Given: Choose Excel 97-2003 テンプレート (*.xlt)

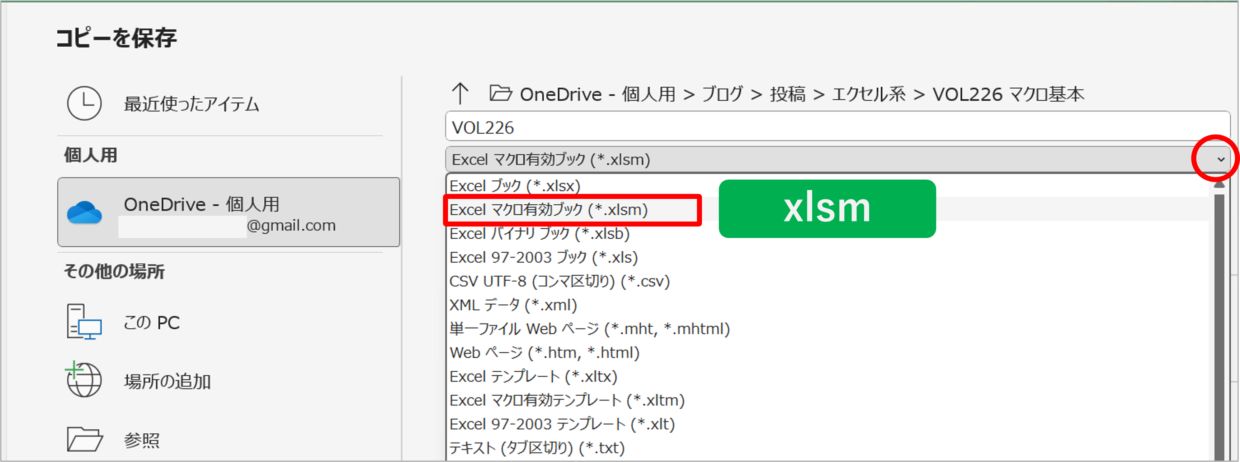Looking at the screenshot, I should point(563,425).
